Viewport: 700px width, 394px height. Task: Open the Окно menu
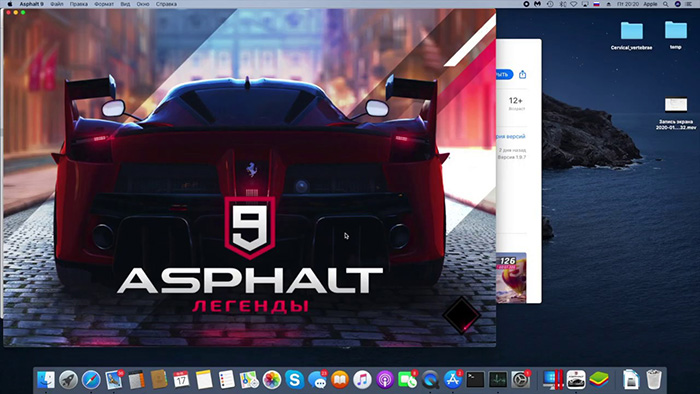[143, 4]
